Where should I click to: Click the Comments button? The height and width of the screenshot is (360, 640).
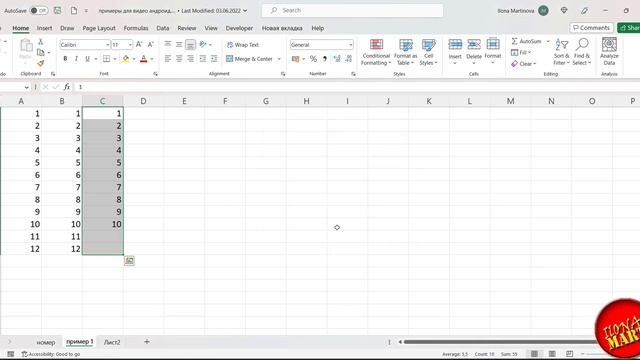[x=591, y=28]
